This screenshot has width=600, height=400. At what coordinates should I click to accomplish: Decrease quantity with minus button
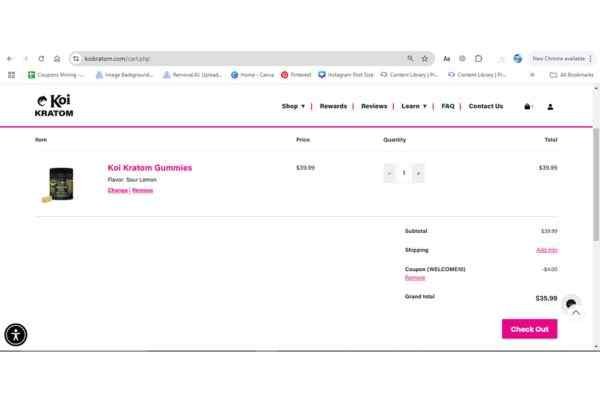coord(389,173)
